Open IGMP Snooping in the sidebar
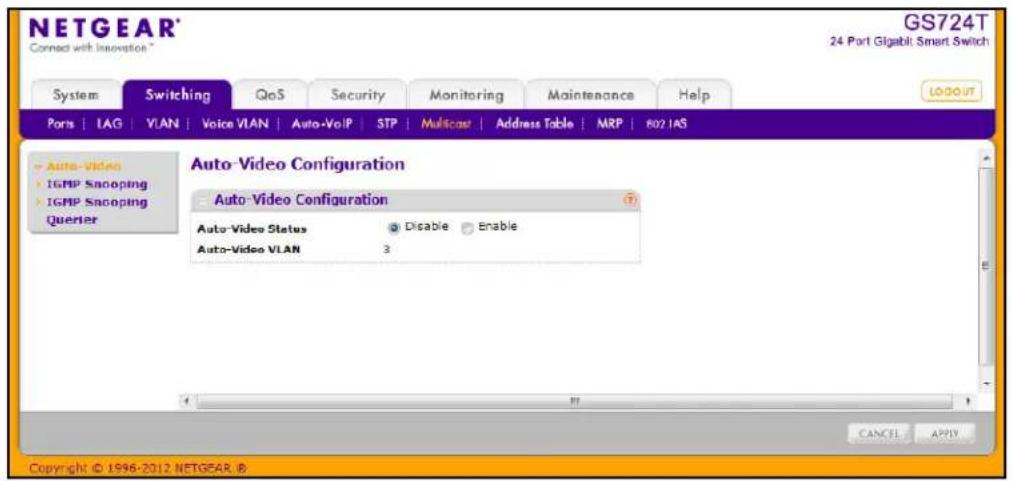The image size is (1012, 481). click(96, 185)
